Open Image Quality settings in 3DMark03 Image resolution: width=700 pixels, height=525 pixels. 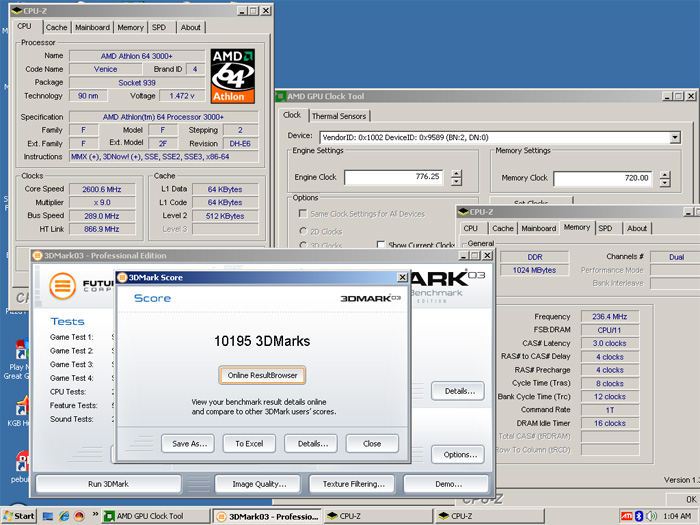pos(259,484)
